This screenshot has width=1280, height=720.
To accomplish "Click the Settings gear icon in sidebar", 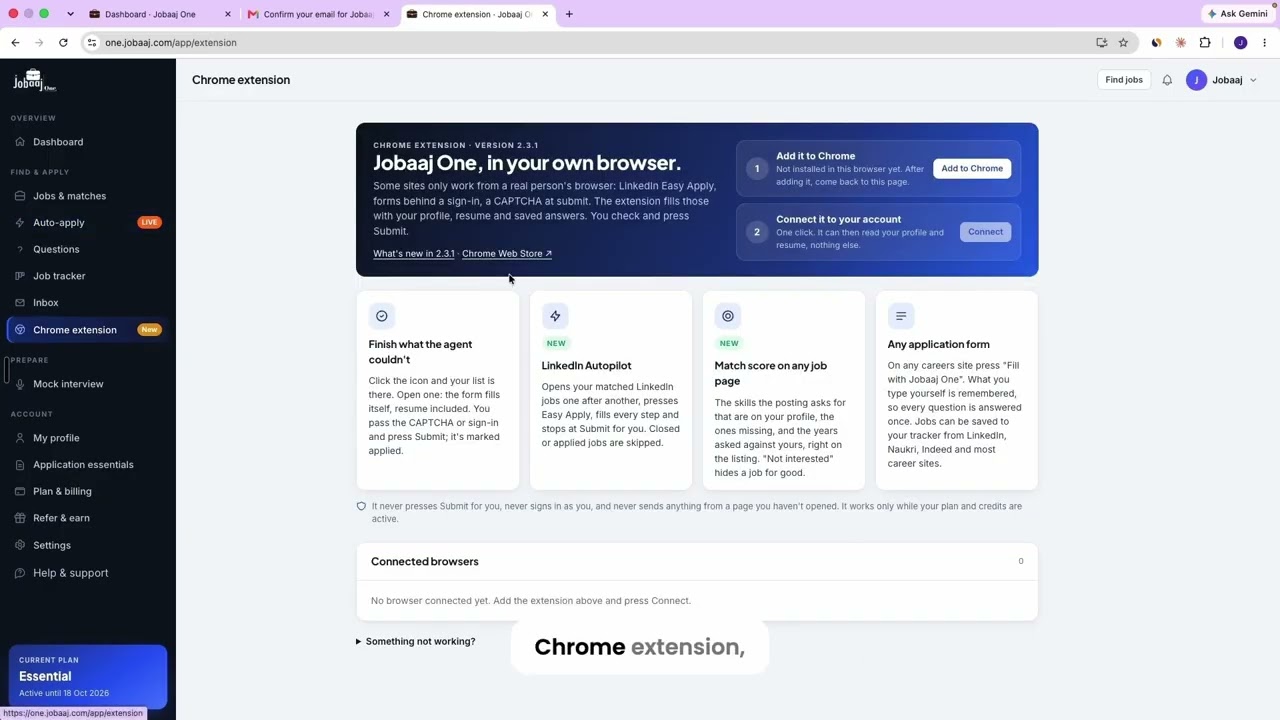I will coord(20,546).
